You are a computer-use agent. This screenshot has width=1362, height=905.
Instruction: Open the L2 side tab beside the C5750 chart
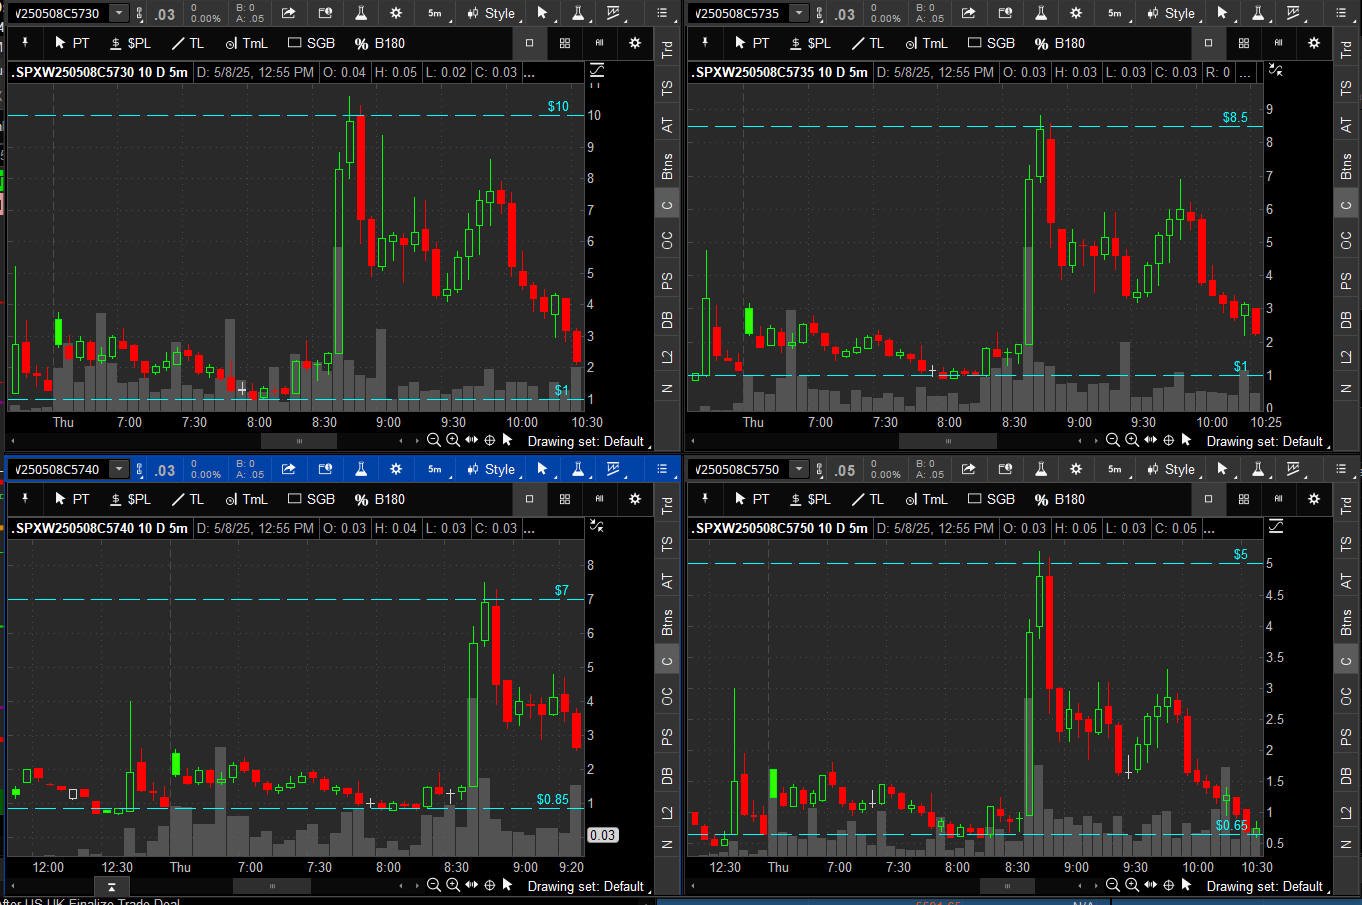click(1346, 813)
